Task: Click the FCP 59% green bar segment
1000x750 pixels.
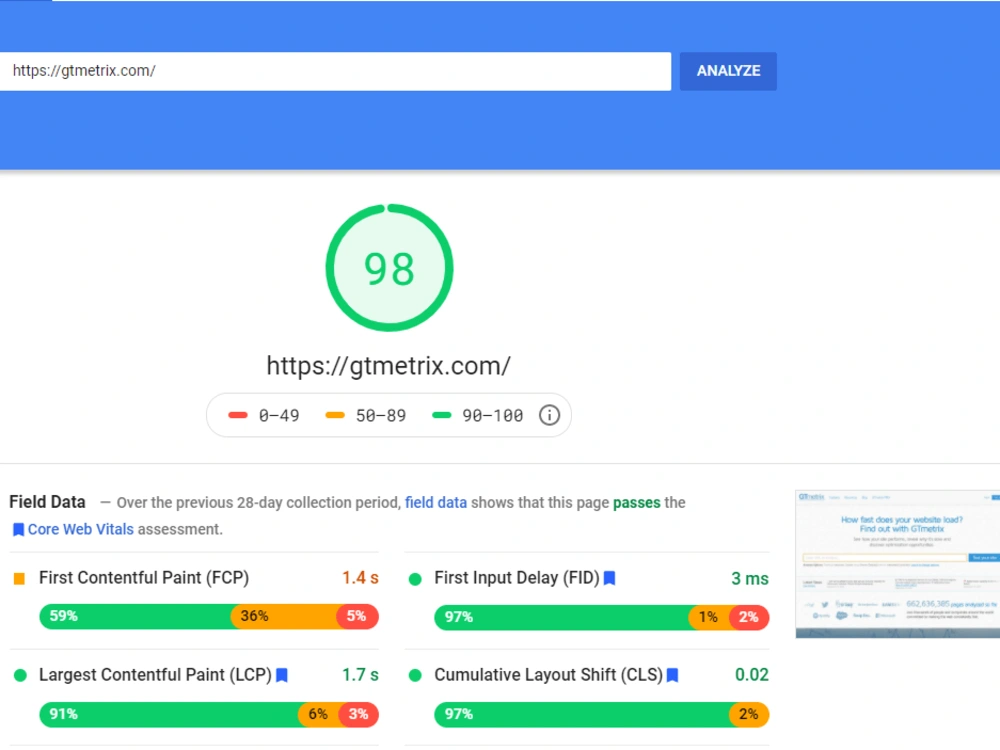Action: (135, 616)
